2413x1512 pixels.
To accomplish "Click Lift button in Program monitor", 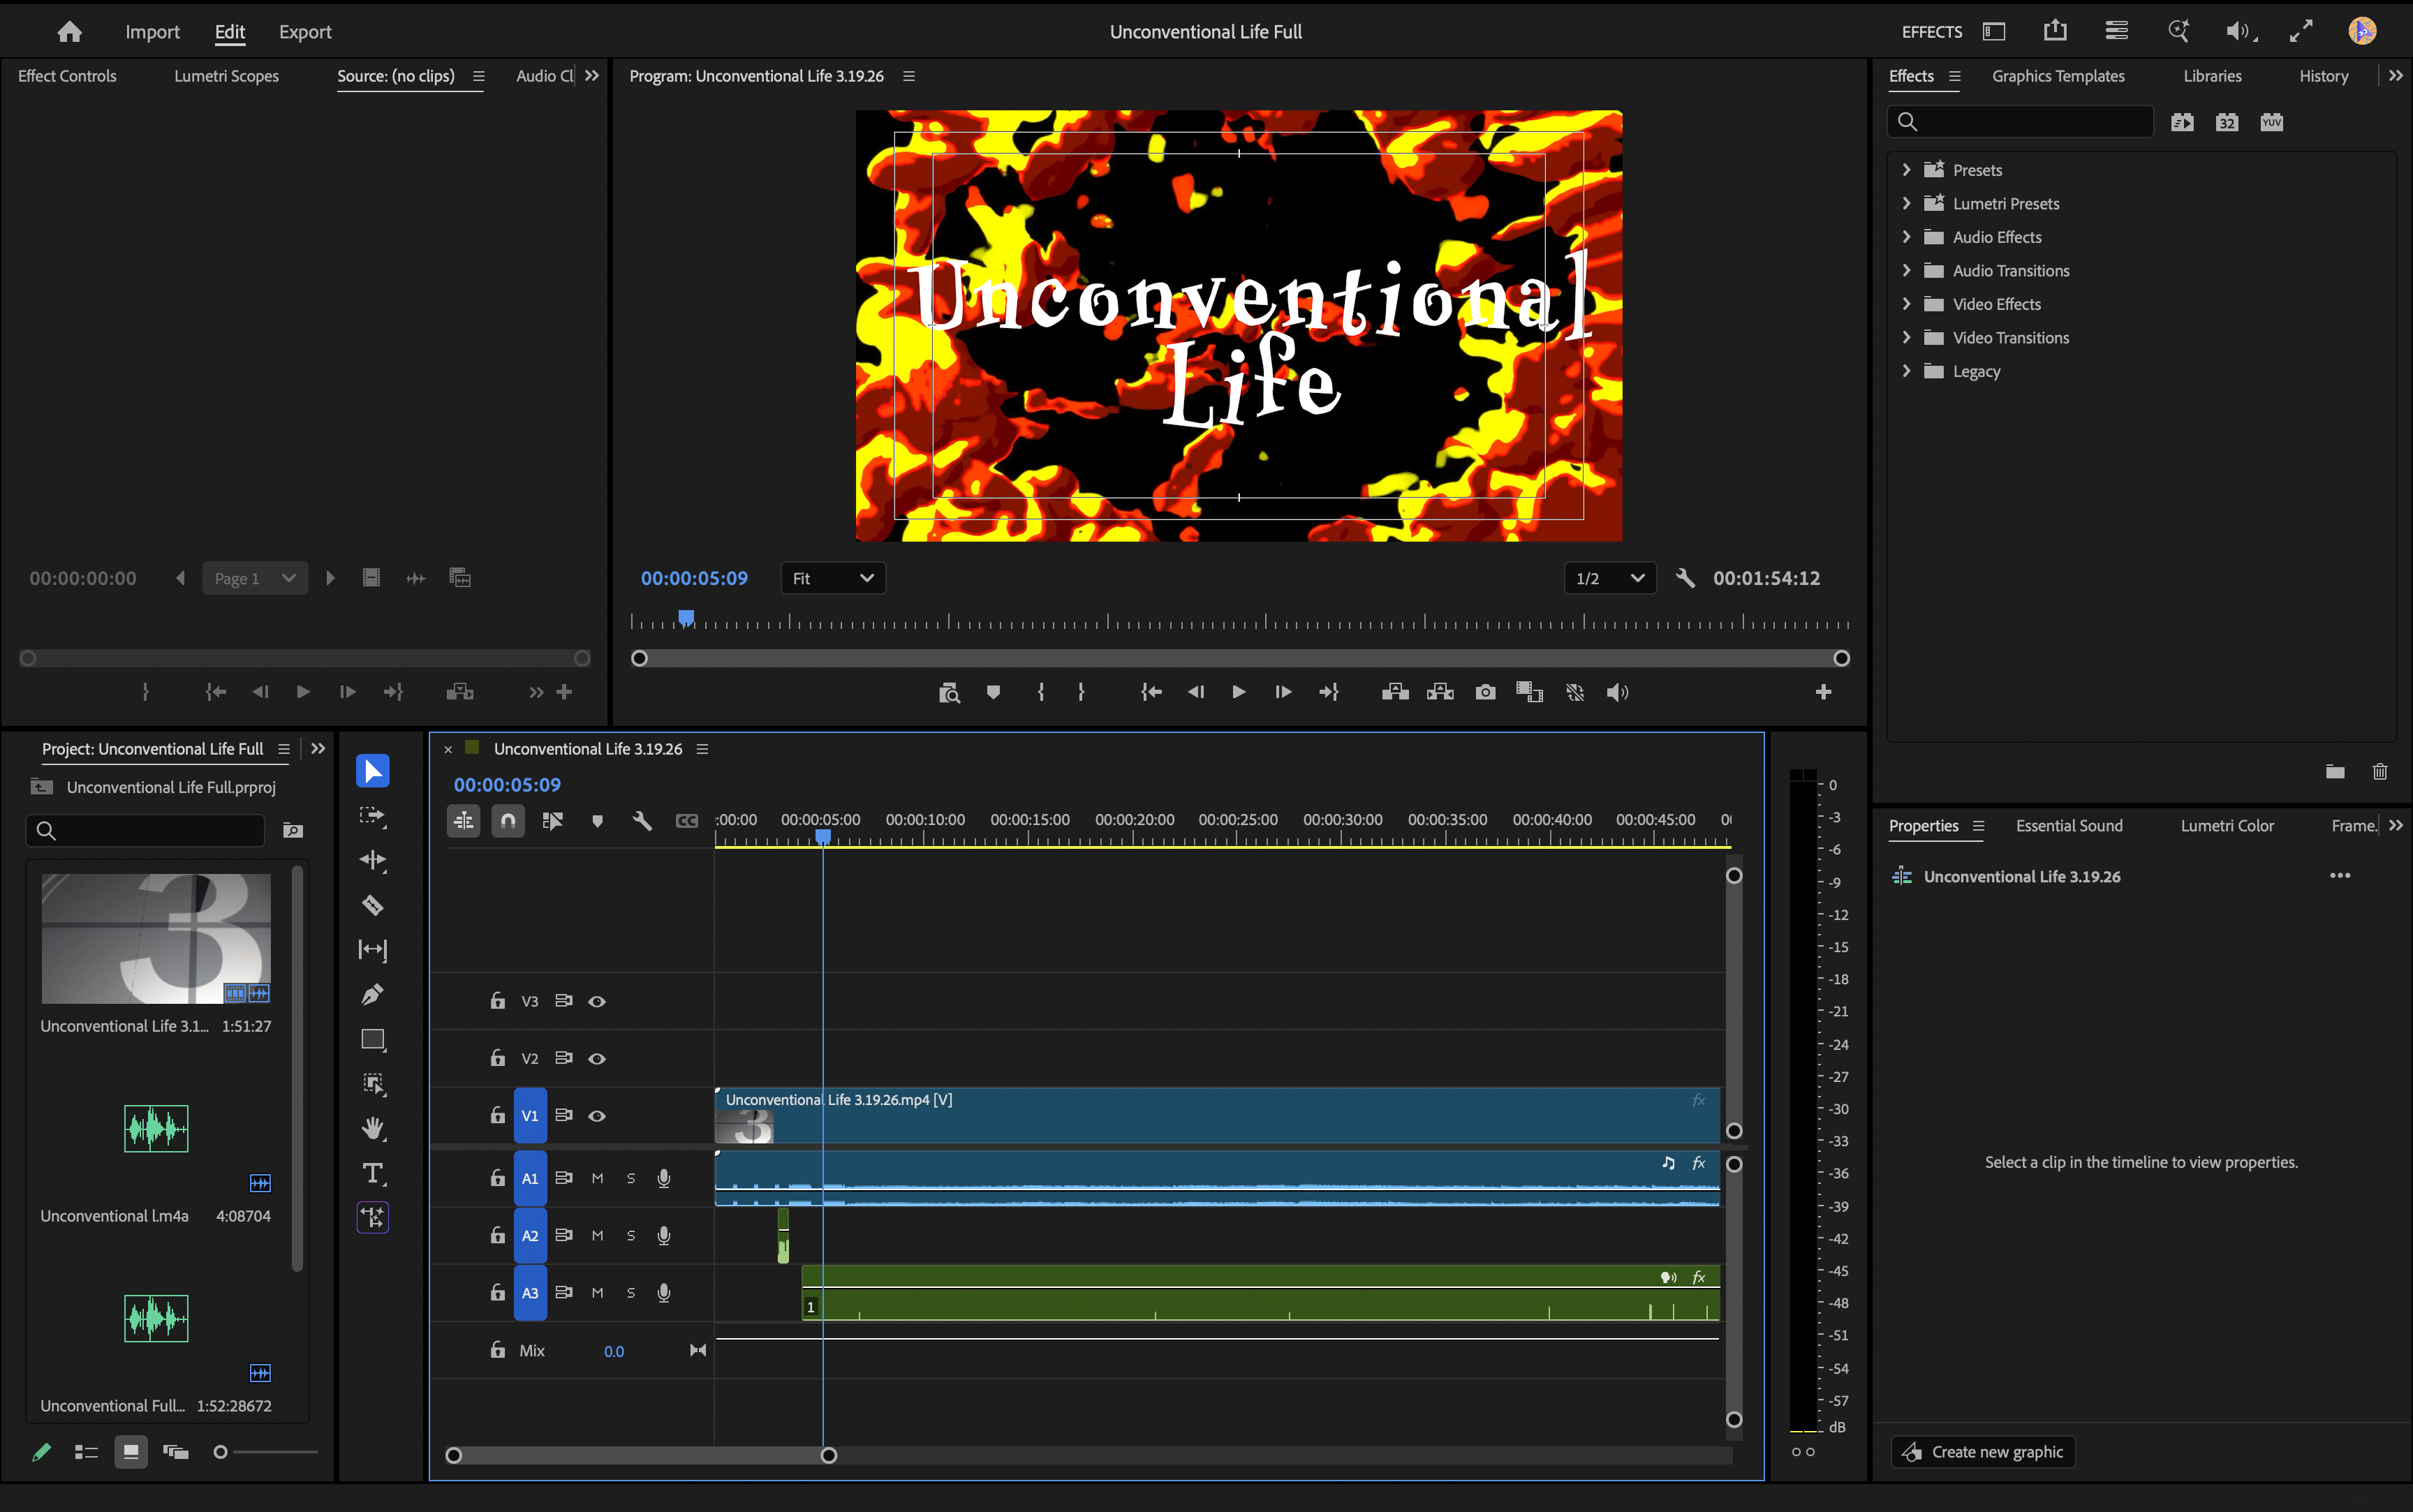I will 1395,692.
